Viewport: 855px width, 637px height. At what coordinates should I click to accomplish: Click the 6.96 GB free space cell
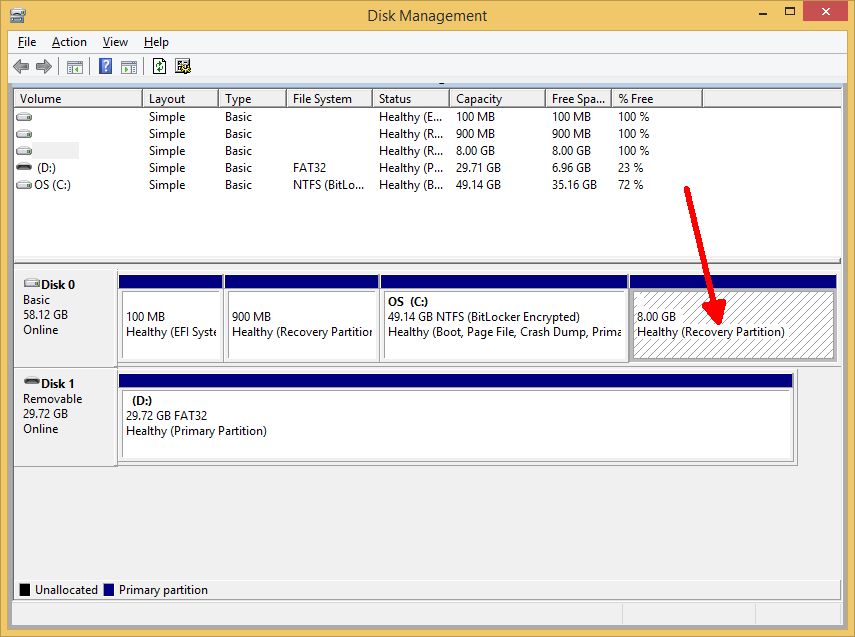point(571,168)
